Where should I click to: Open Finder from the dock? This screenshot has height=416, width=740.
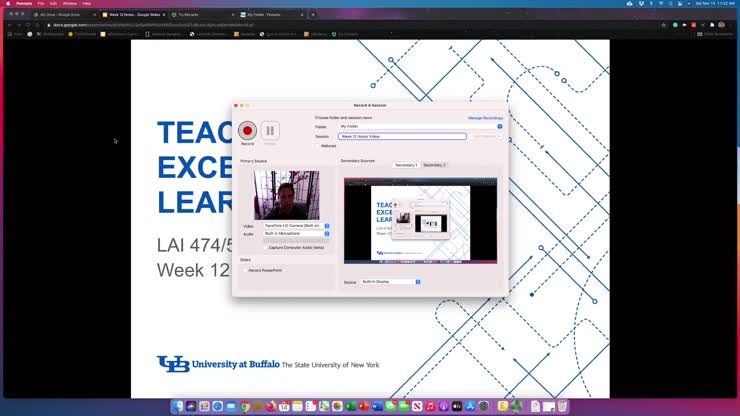pyautogui.click(x=179, y=406)
